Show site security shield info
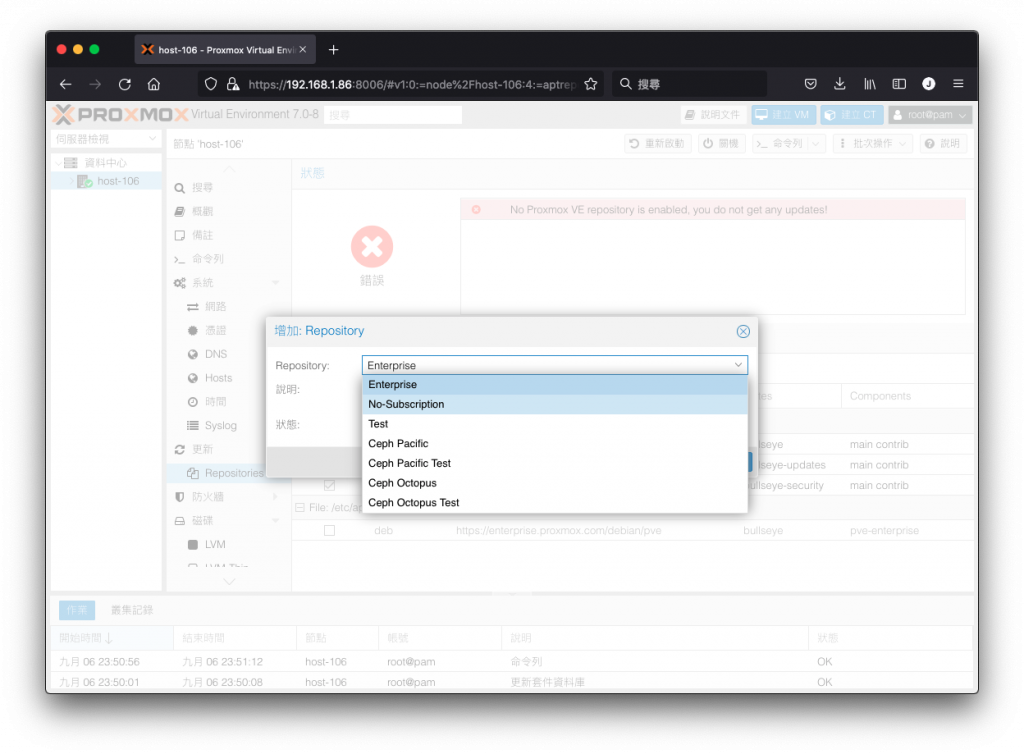 tap(210, 84)
